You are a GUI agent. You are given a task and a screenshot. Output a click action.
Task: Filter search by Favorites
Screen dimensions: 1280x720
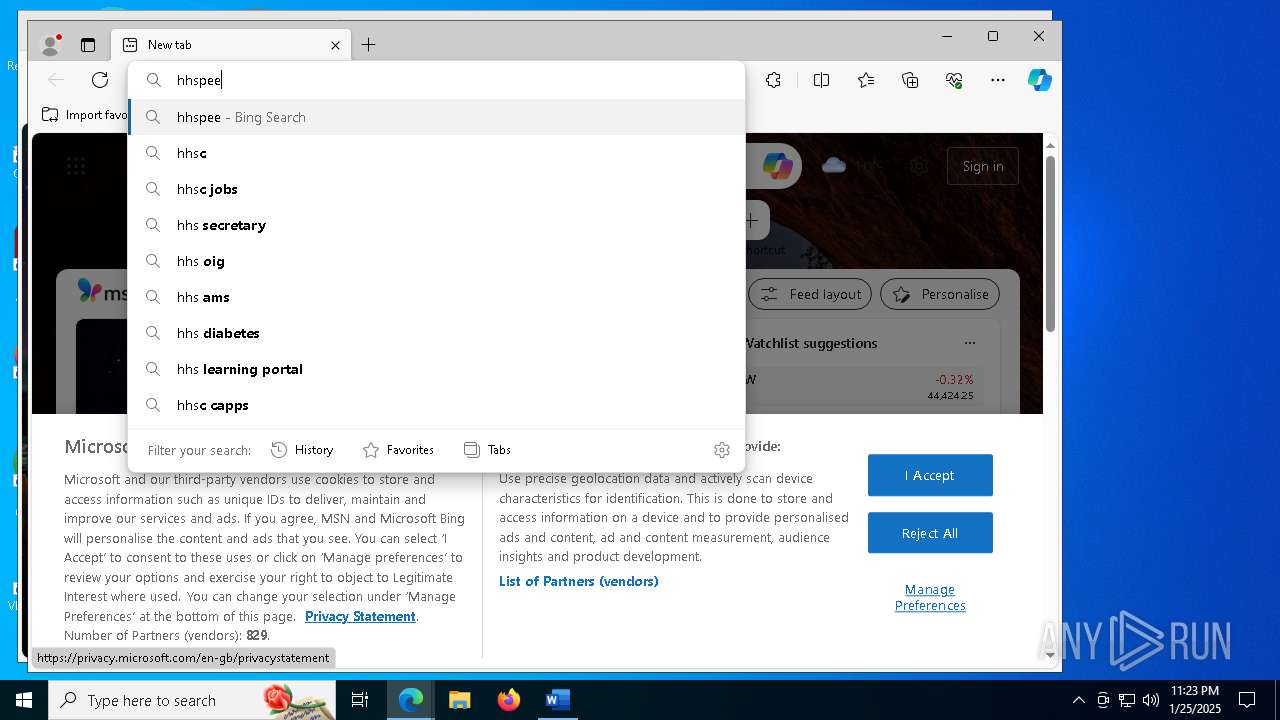point(398,450)
